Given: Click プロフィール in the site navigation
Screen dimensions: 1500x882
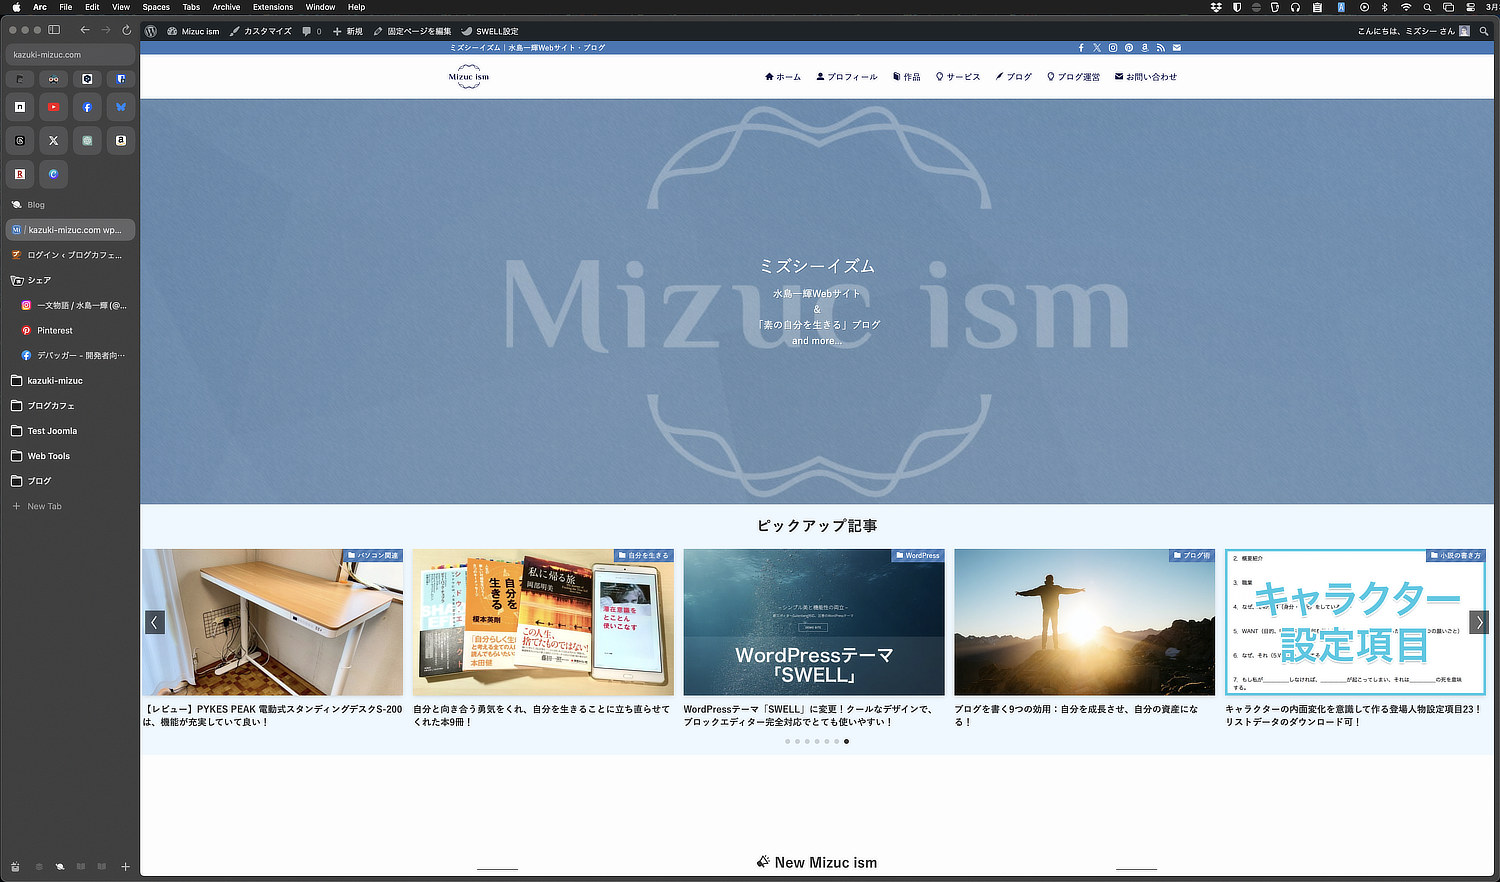Looking at the screenshot, I should point(847,77).
